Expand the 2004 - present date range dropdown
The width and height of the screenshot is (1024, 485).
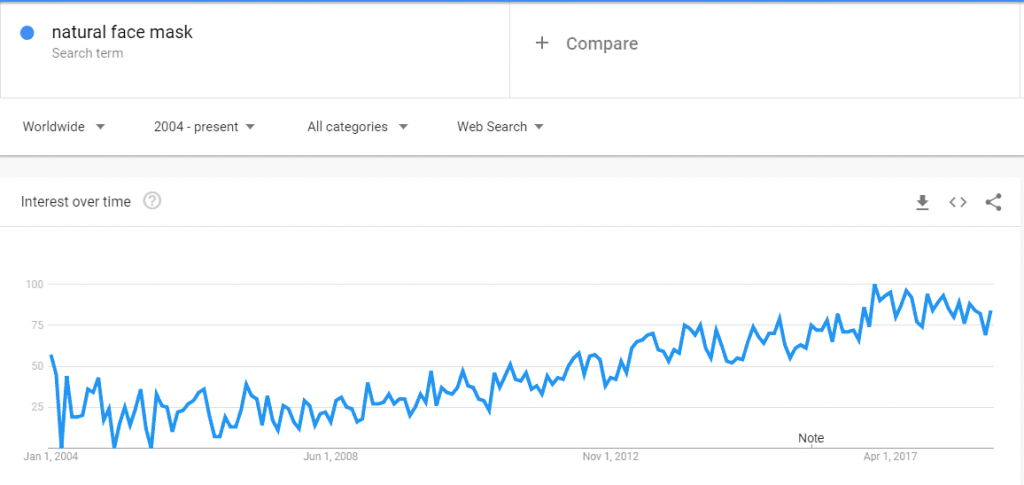click(x=204, y=127)
